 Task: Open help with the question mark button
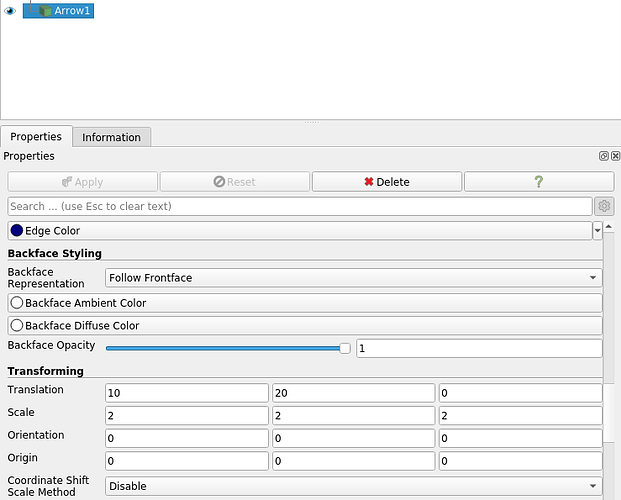tap(538, 182)
